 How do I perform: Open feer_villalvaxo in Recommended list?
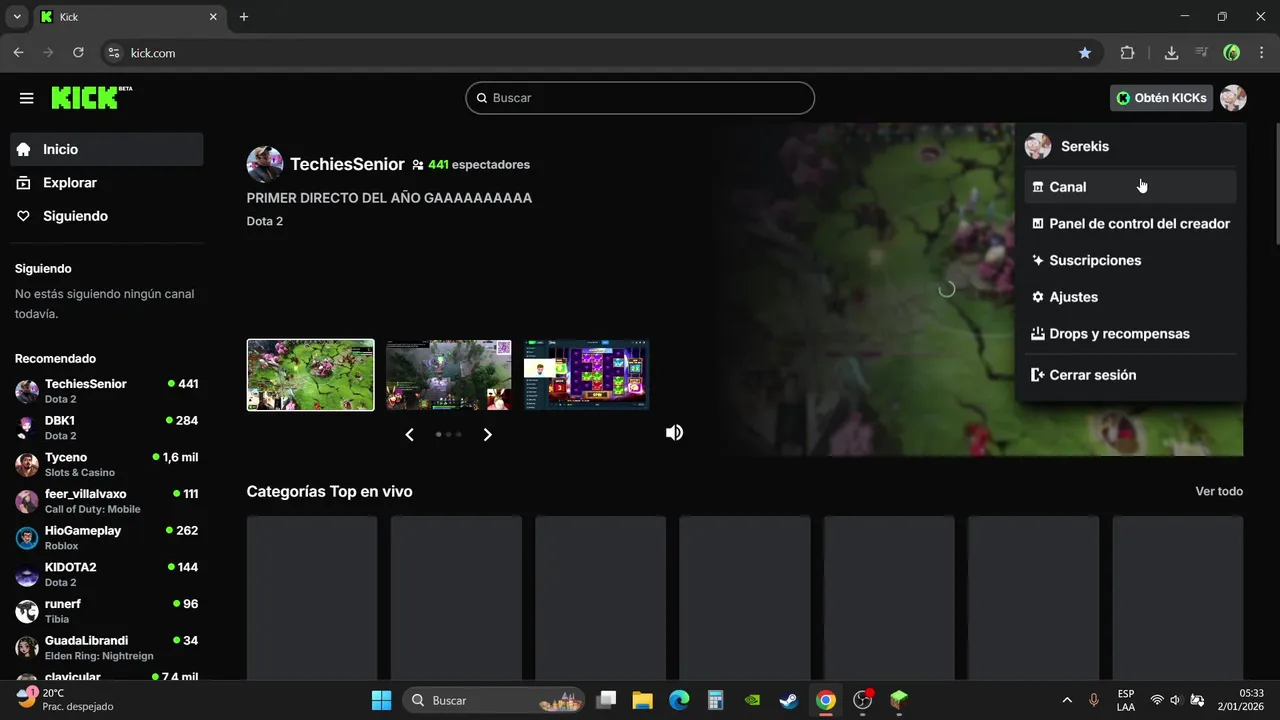tap(107, 501)
